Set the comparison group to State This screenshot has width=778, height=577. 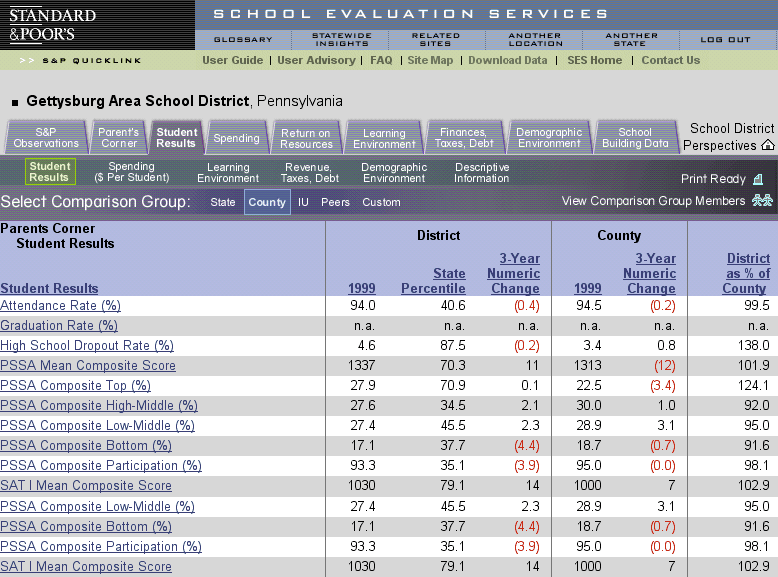223,202
